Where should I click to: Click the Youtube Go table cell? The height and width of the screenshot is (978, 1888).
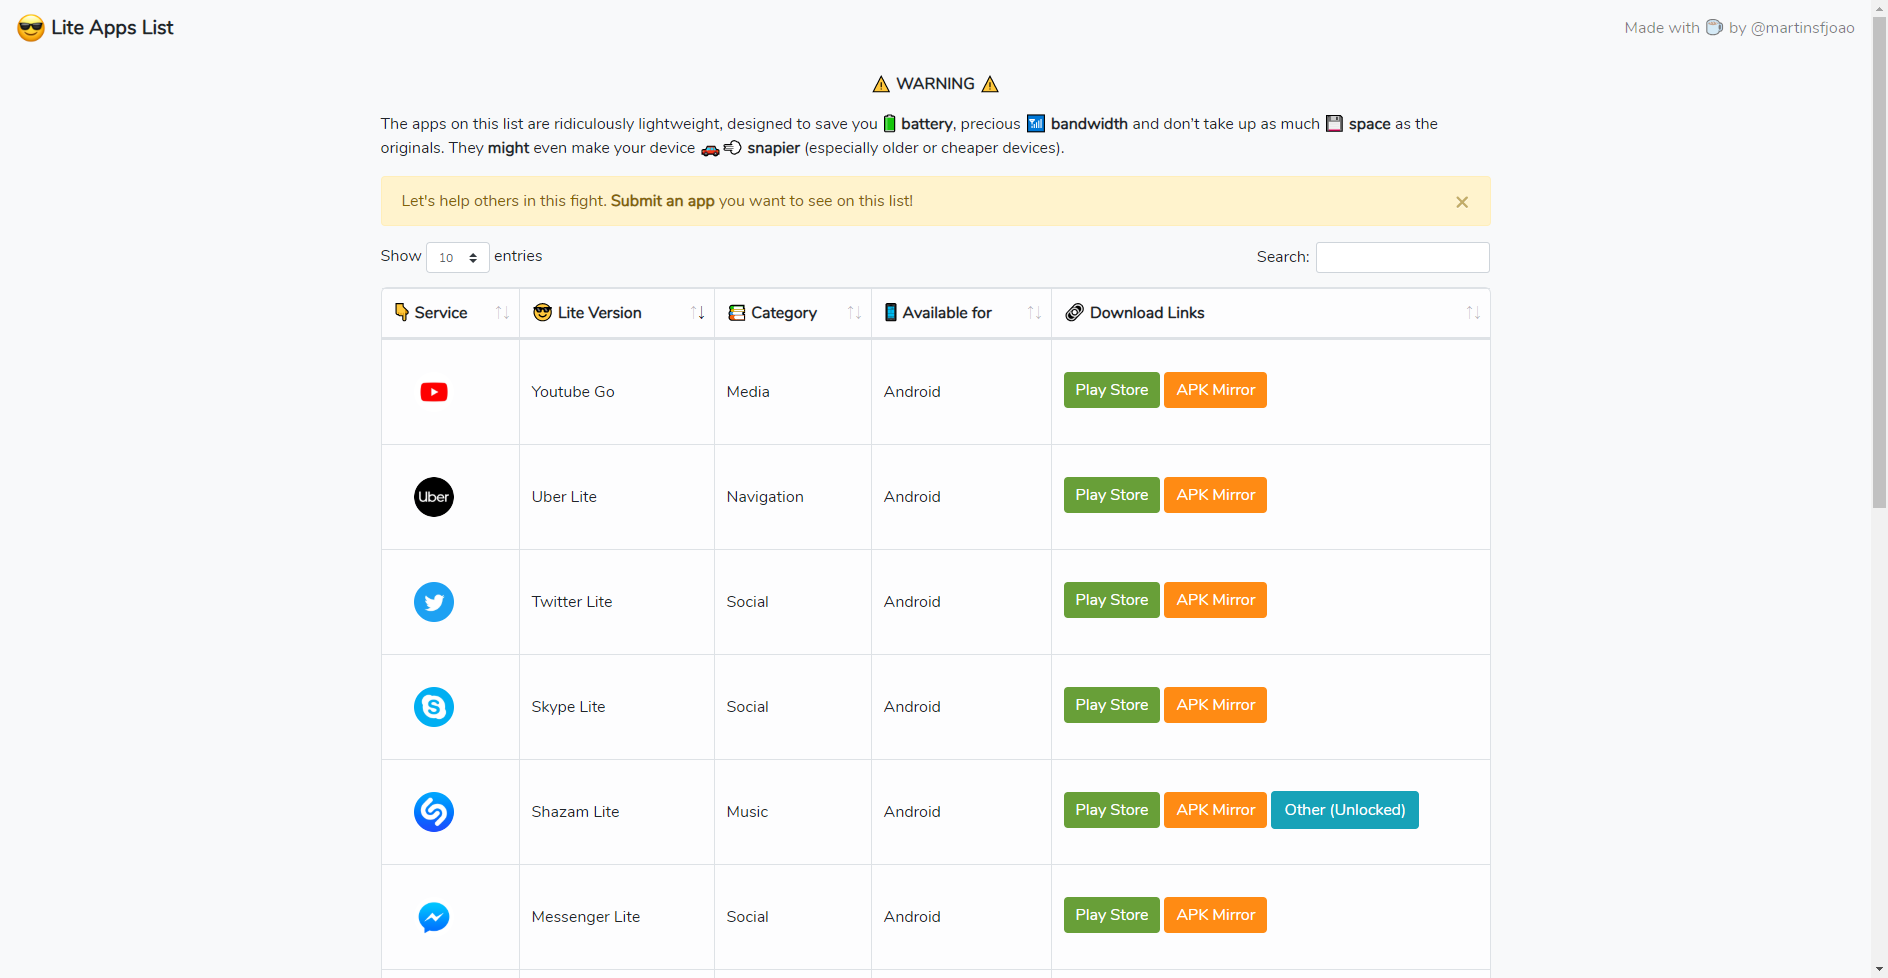click(616, 392)
